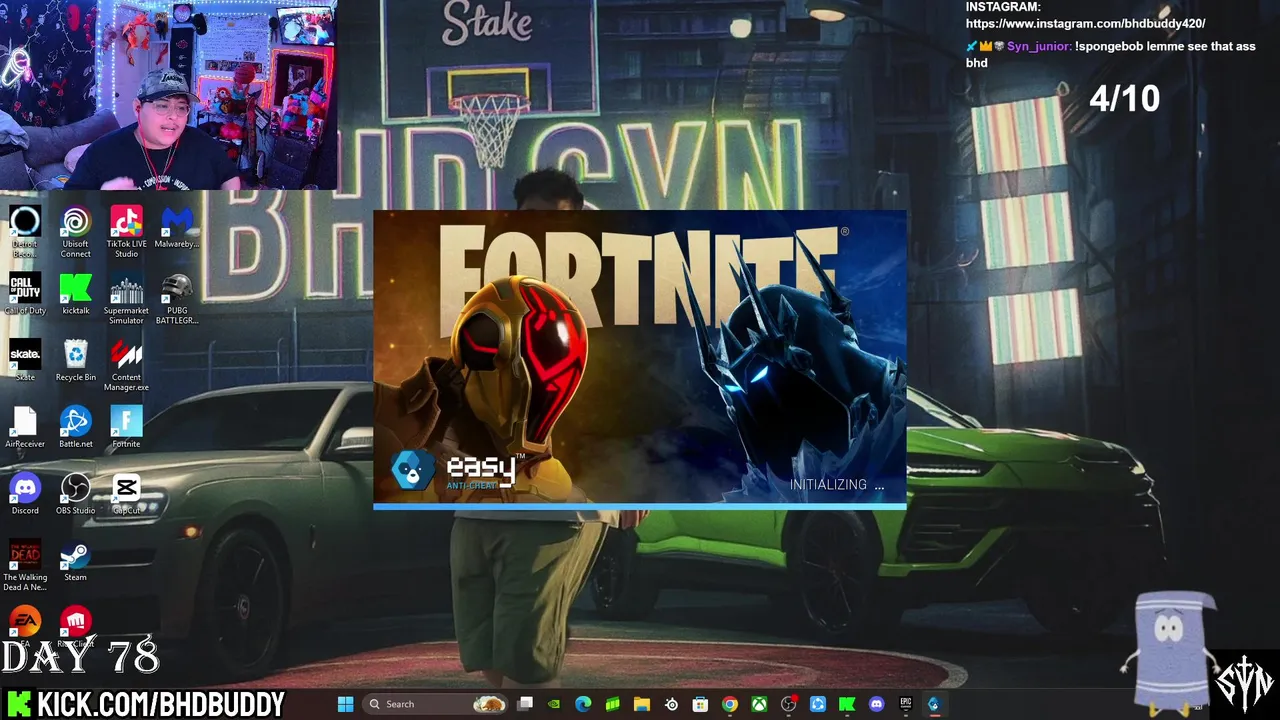
Task: Open File Explorer from the taskbar
Action: tap(642, 704)
